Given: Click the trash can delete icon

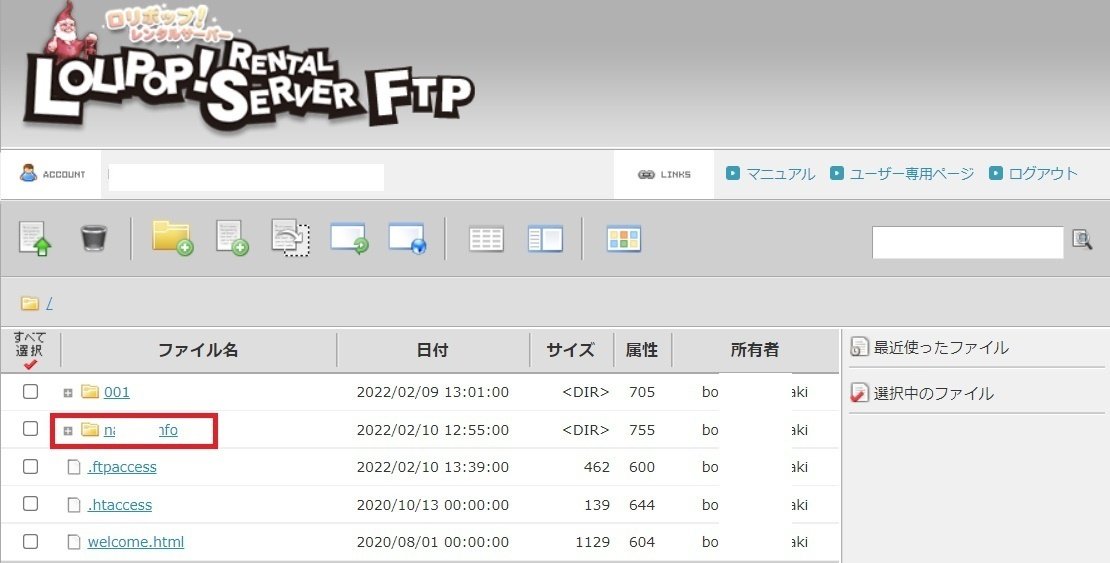Looking at the screenshot, I should click(x=93, y=238).
